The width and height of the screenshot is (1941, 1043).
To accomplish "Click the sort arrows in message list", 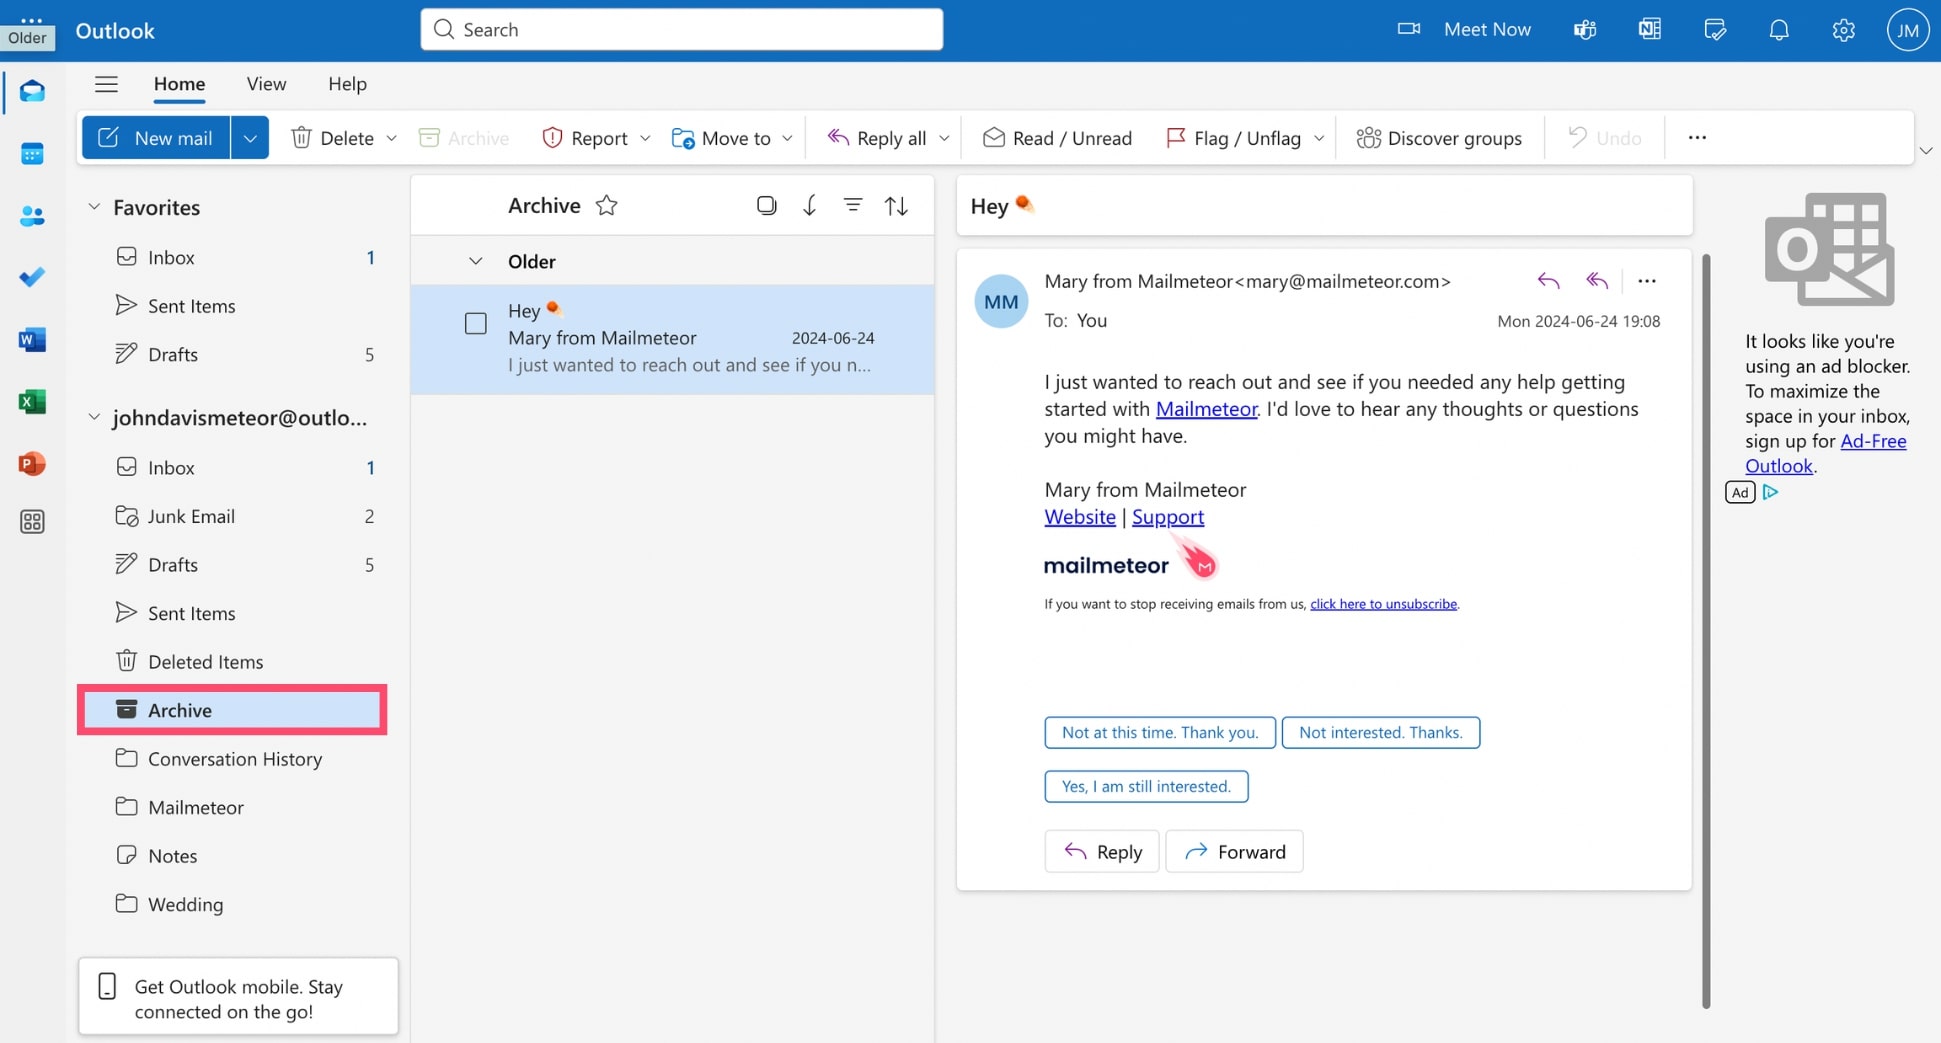I will point(896,206).
